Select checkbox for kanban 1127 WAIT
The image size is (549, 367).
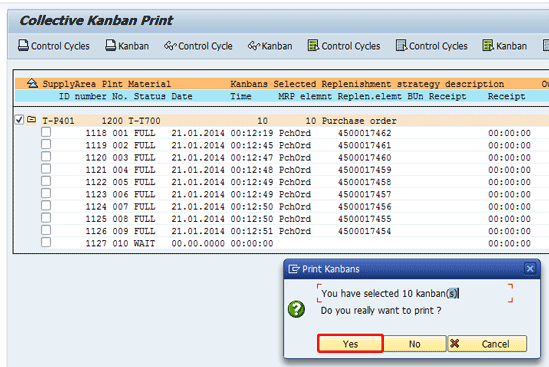[46, 242]
